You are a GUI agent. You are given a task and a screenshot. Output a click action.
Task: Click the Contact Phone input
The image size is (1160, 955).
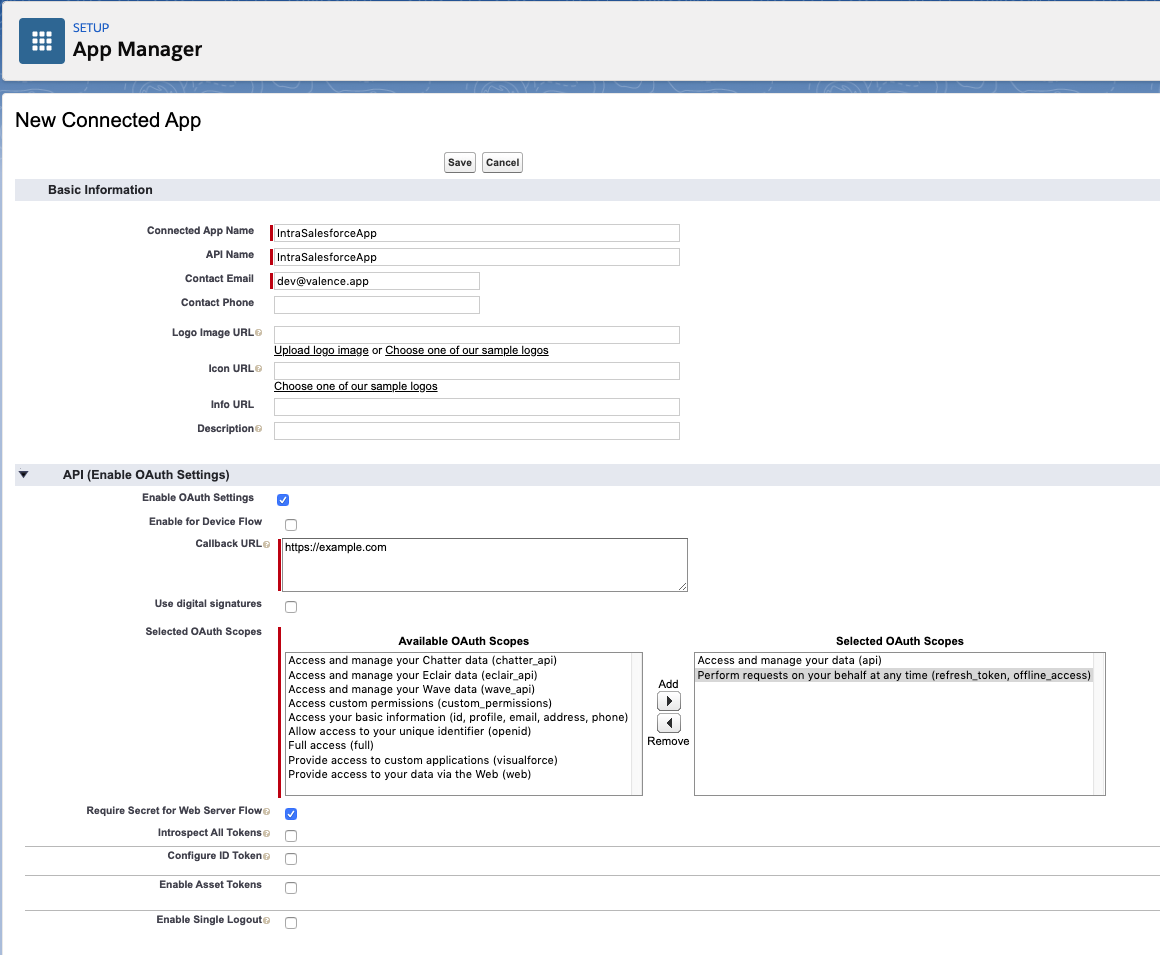pos(377,305)
